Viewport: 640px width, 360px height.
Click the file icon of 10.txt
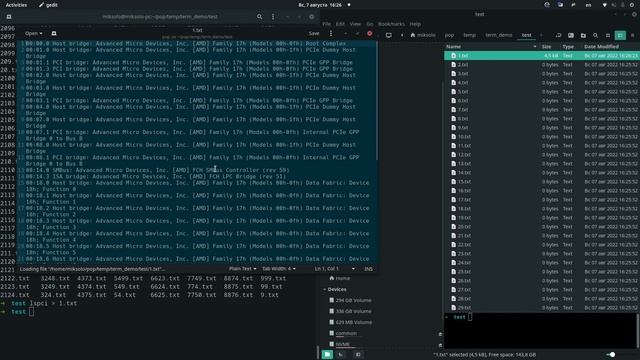click(453, 137)
